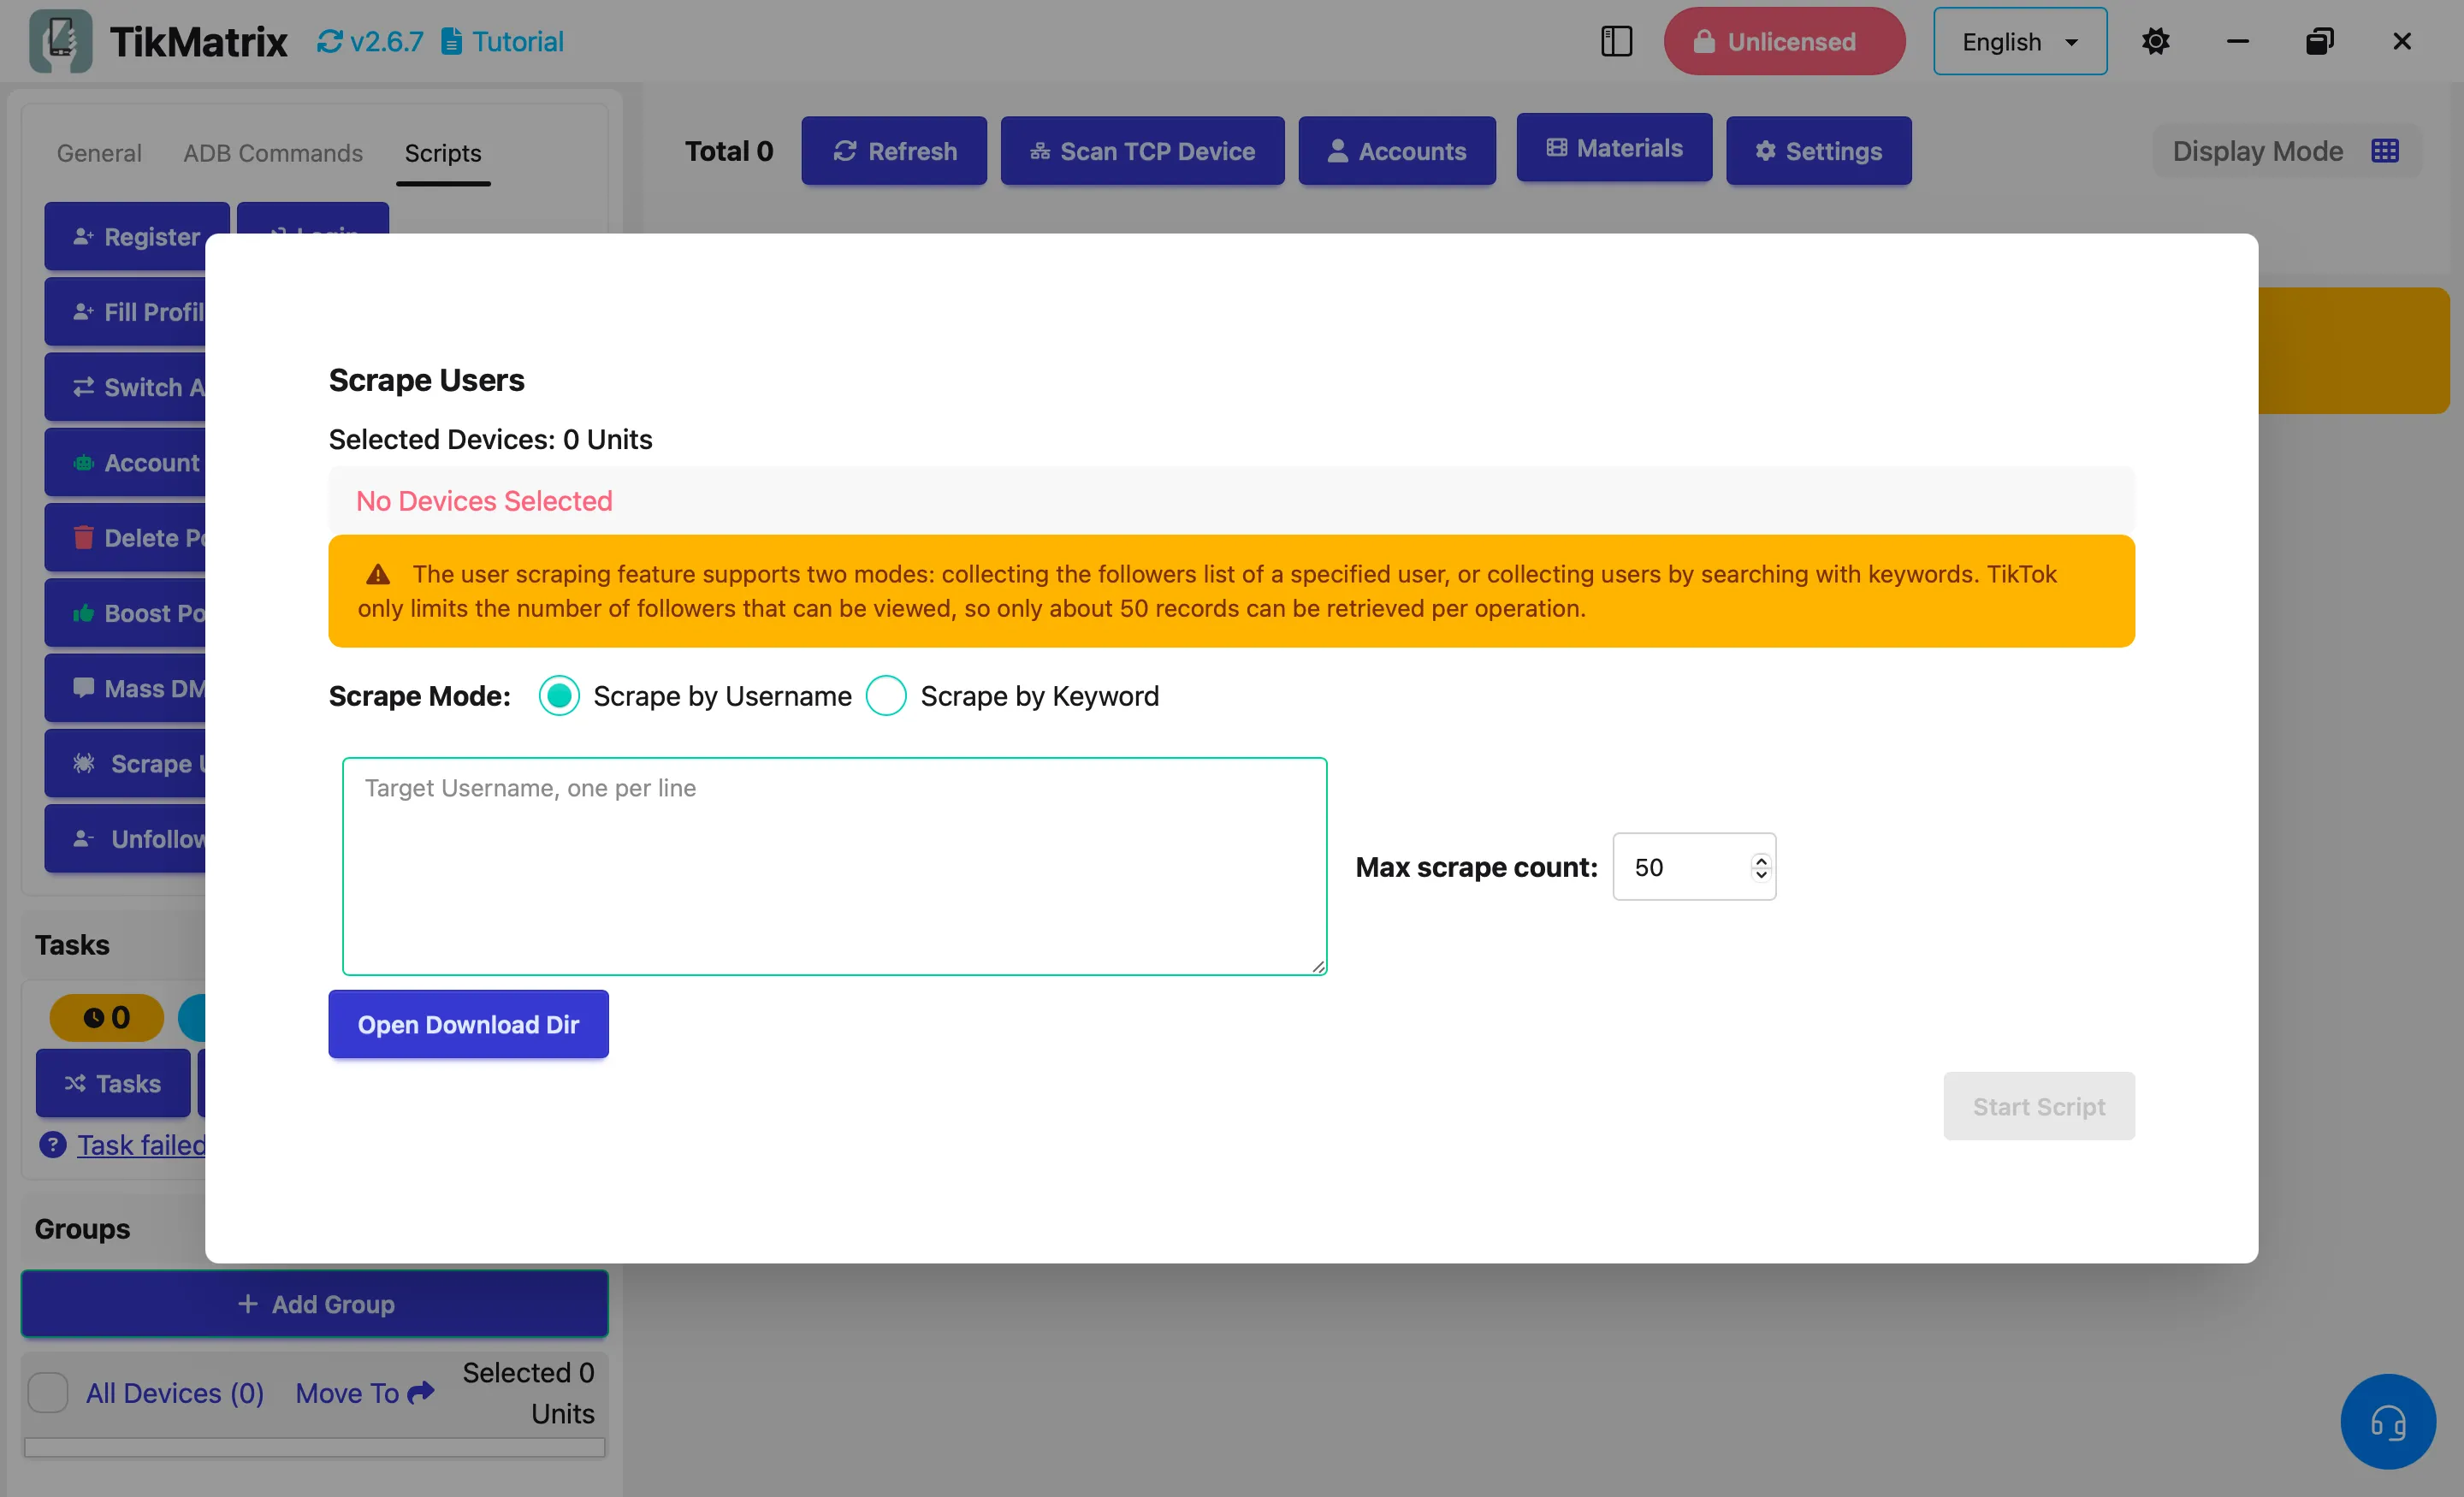Click the sidebar layout toggle icon

pos(1616,41)
